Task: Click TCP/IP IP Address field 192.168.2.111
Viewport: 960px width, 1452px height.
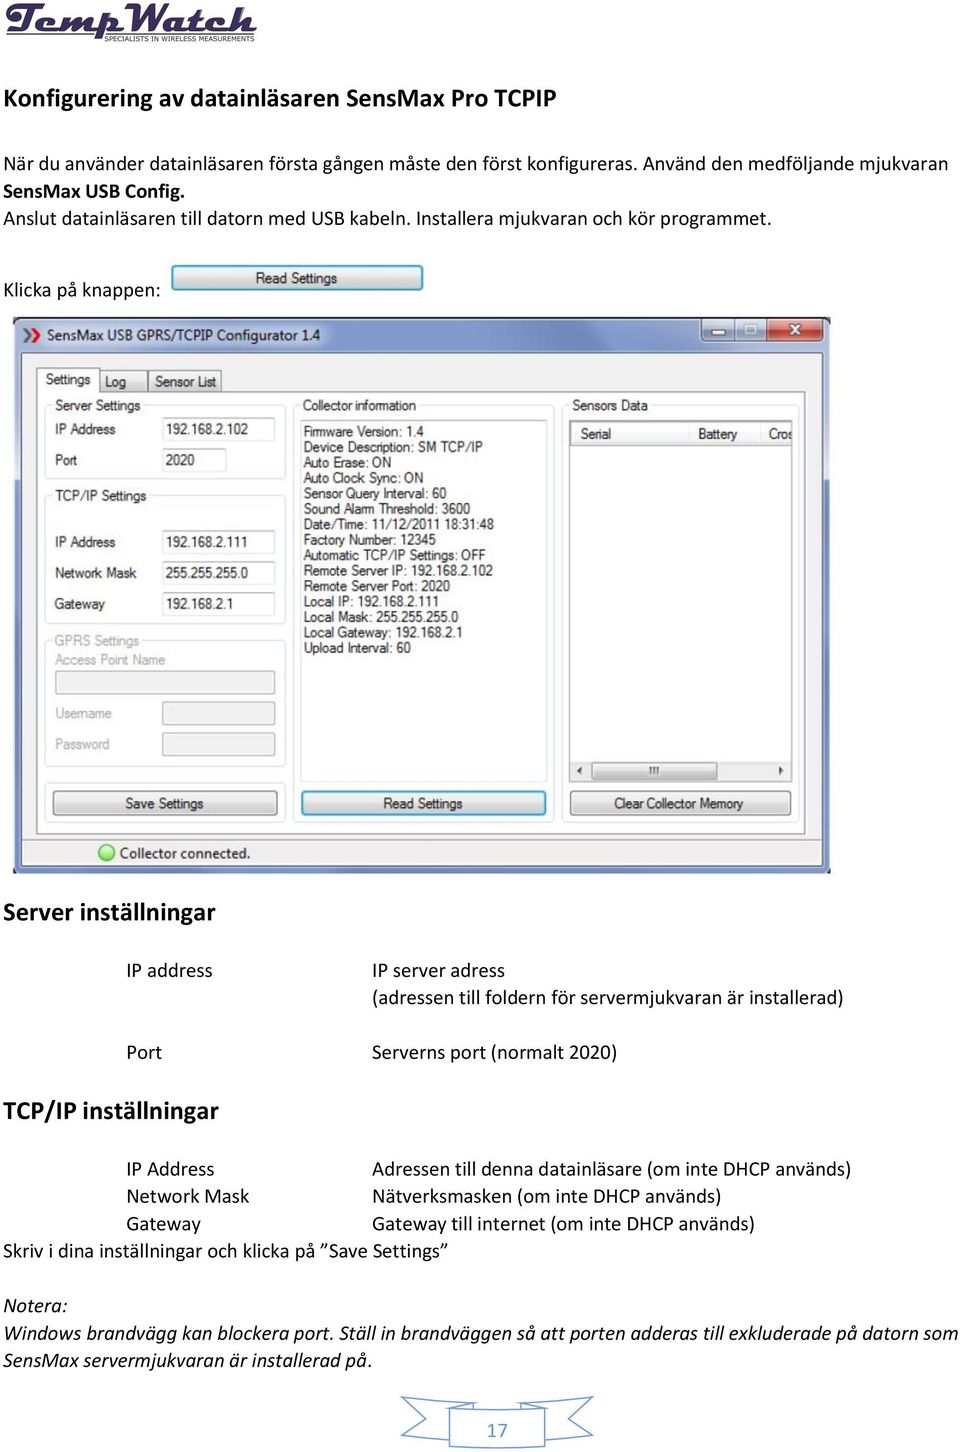Action: 218,542
